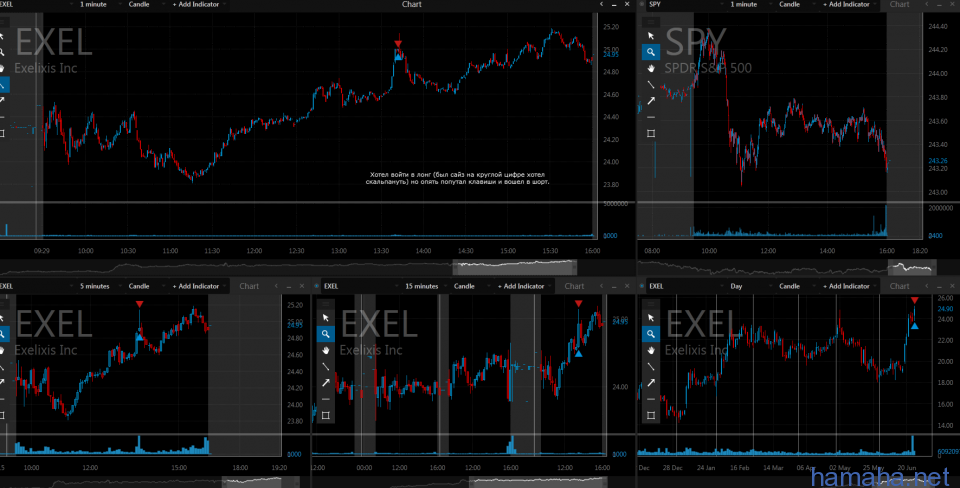This screenshot has width=960, height=488.
Task: Select the hand pan tool in SPY chart
Action: (x=651, y=69)
